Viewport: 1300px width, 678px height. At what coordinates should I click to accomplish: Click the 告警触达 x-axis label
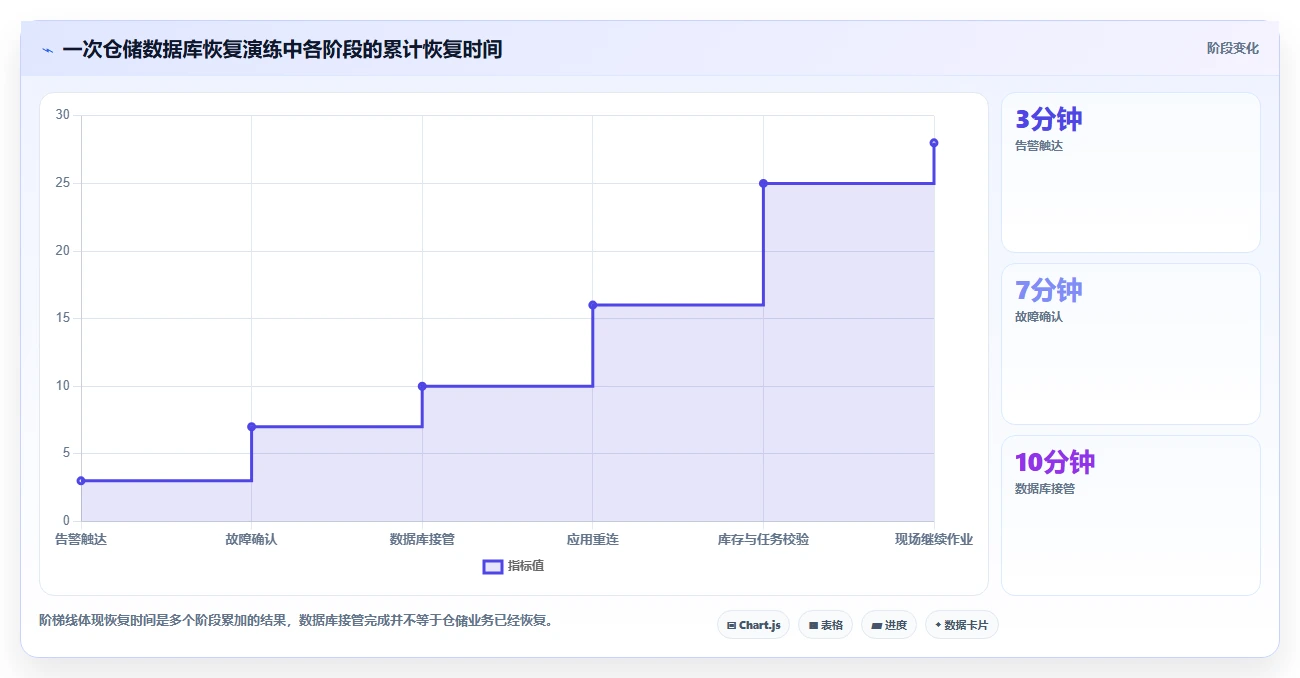(81, 539)
